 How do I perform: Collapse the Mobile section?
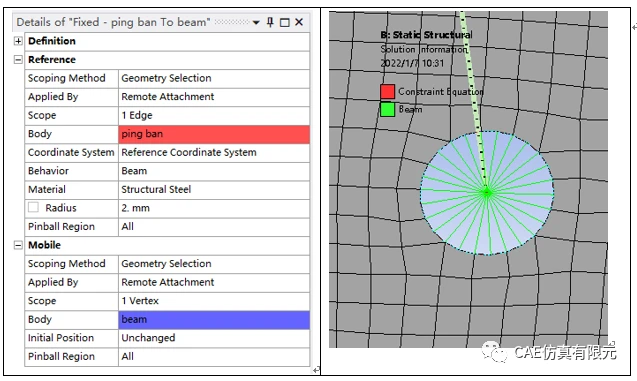18,245
